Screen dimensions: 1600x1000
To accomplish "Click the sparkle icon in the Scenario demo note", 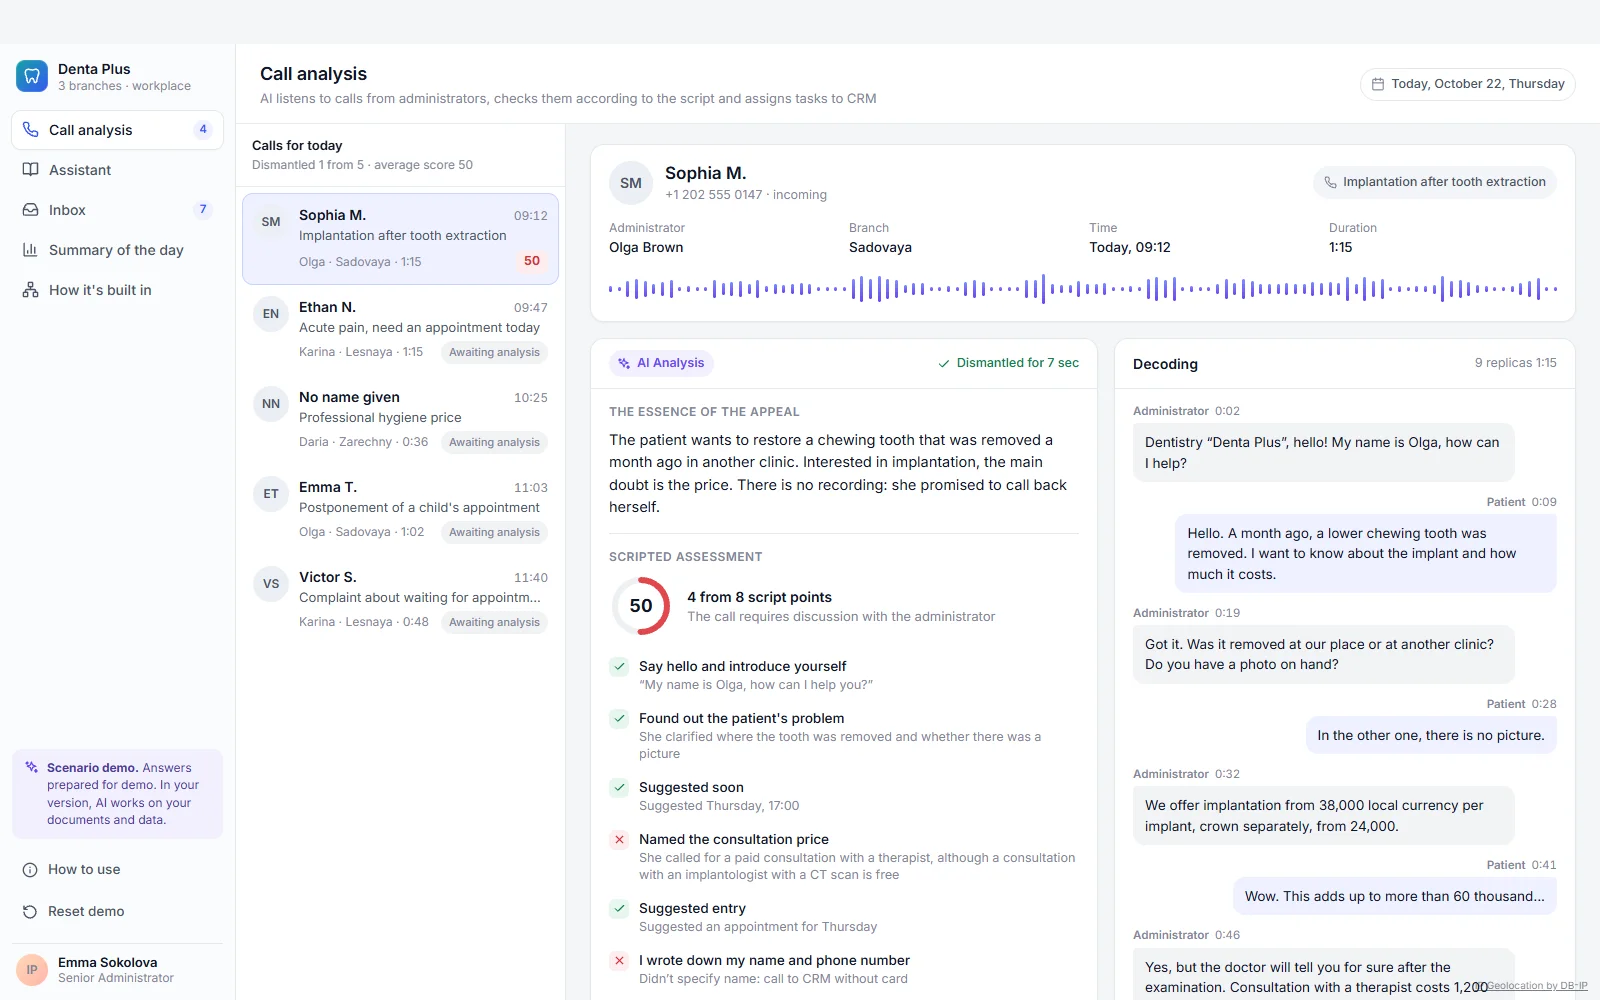I will coord(32,768).
